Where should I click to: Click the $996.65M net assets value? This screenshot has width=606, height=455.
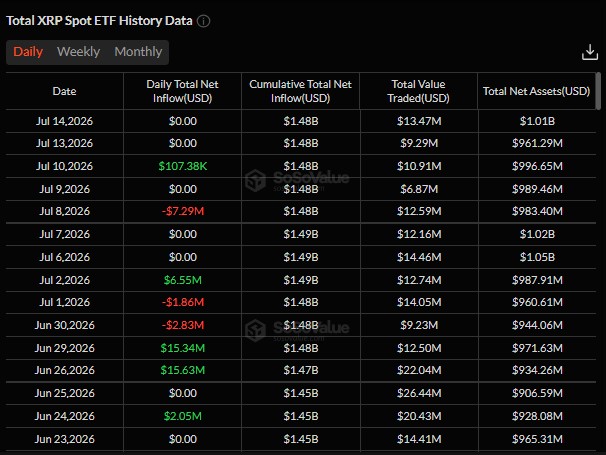click(x=537, y=166)
